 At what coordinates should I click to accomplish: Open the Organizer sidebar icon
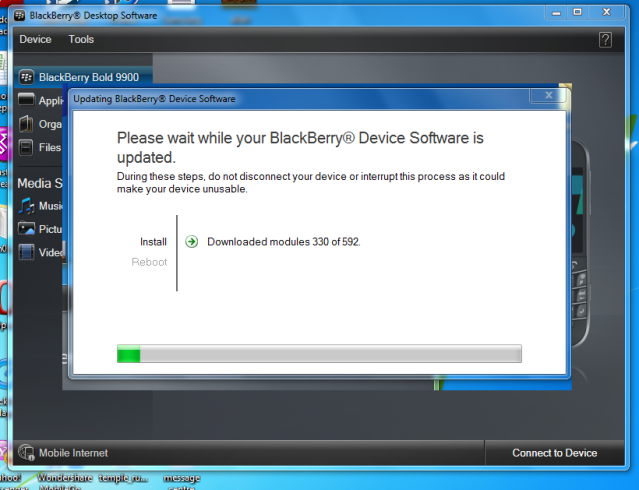coord(27,125)
